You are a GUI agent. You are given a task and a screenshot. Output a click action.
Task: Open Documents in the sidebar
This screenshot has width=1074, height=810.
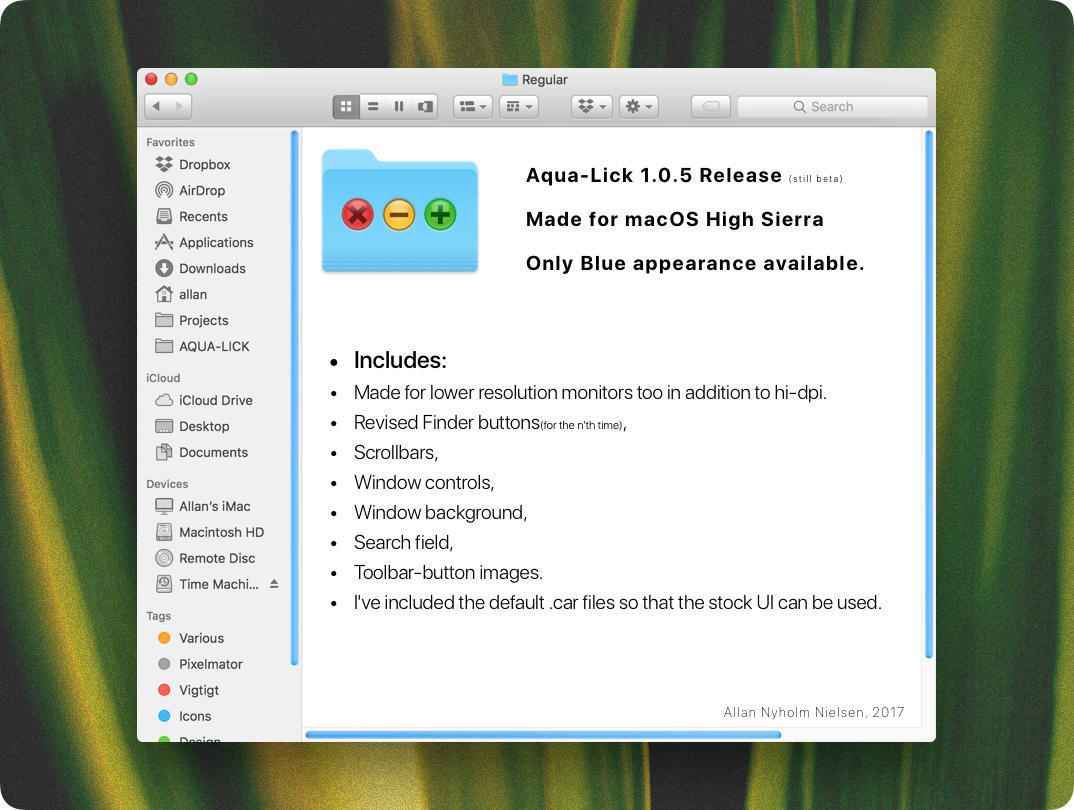coord(218,452)
